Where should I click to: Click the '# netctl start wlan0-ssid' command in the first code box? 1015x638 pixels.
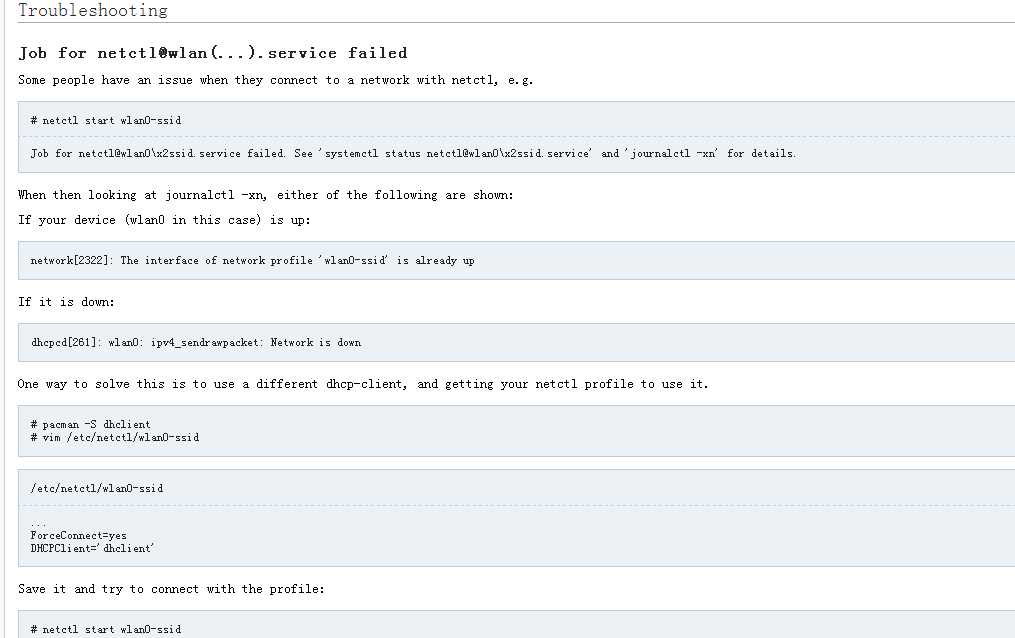point(106,120)
